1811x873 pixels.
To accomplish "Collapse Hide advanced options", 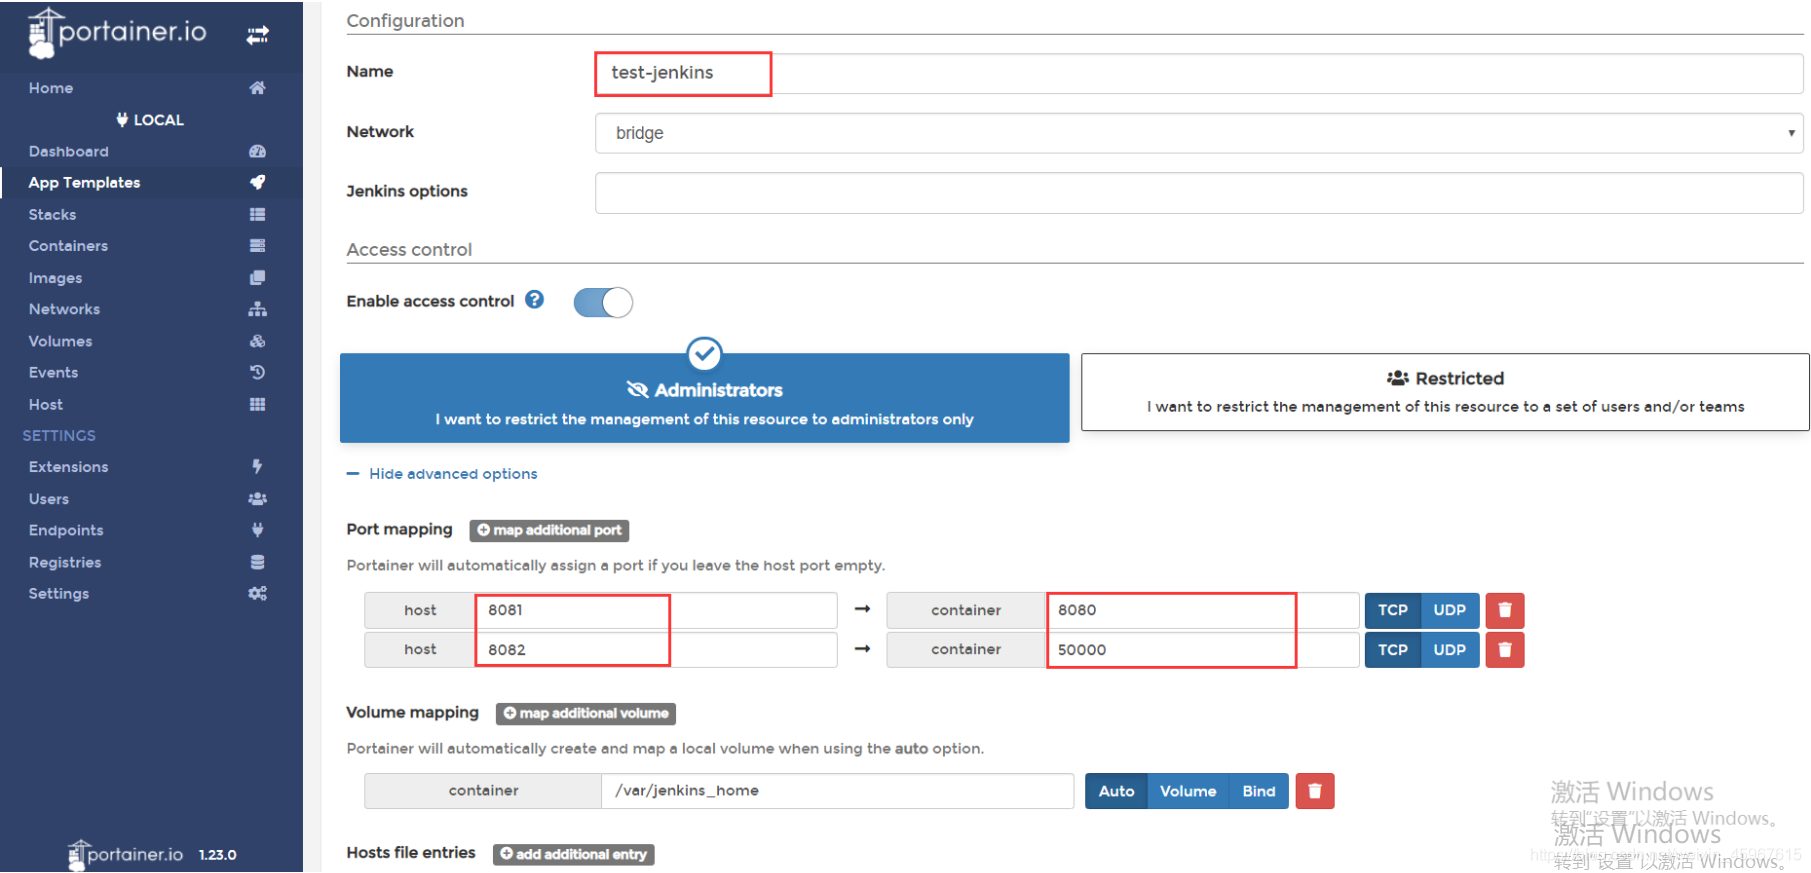I will (x=442, y=474).
